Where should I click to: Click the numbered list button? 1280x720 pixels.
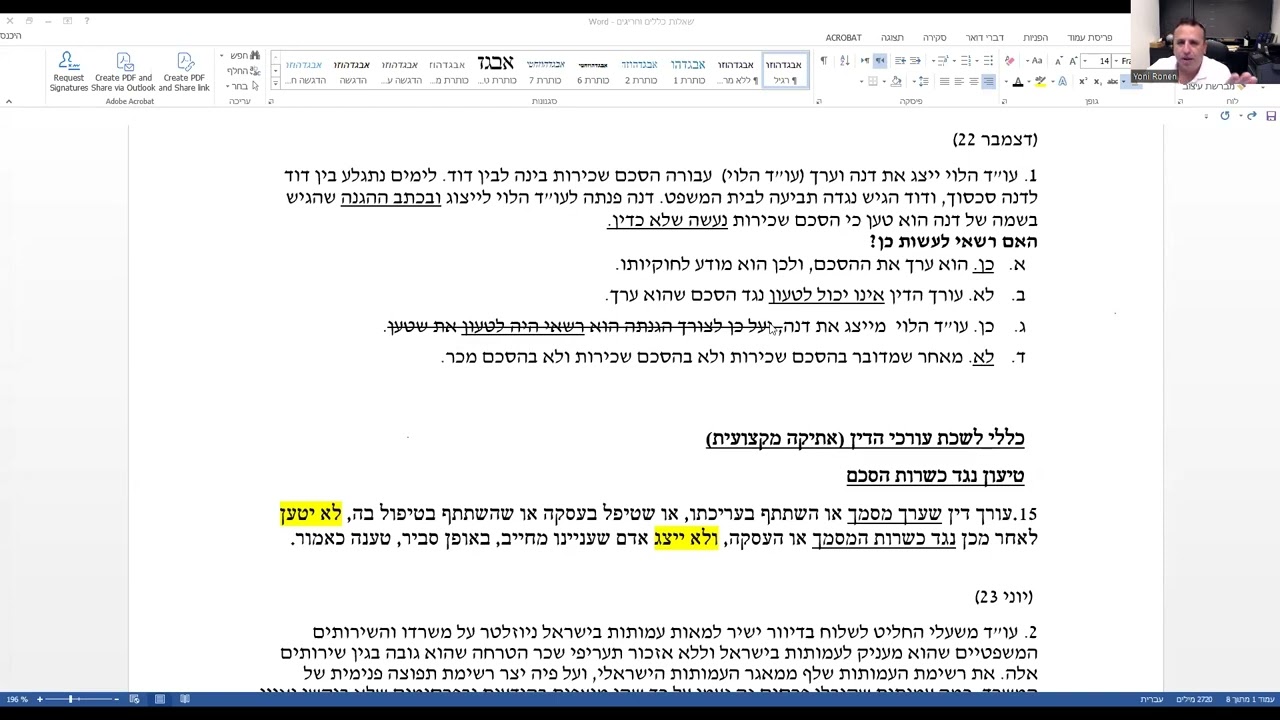point(966,61)
